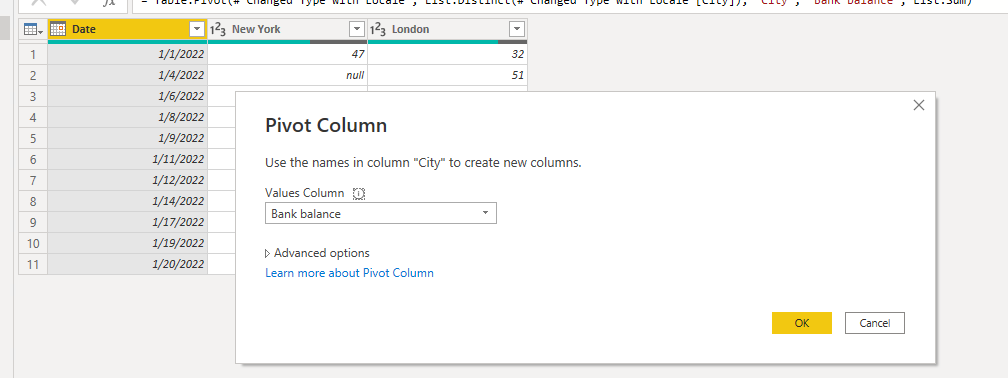Select the 1/12/2022 date cell
This screenshot has height=378, width=1008.
click(127, 180)
